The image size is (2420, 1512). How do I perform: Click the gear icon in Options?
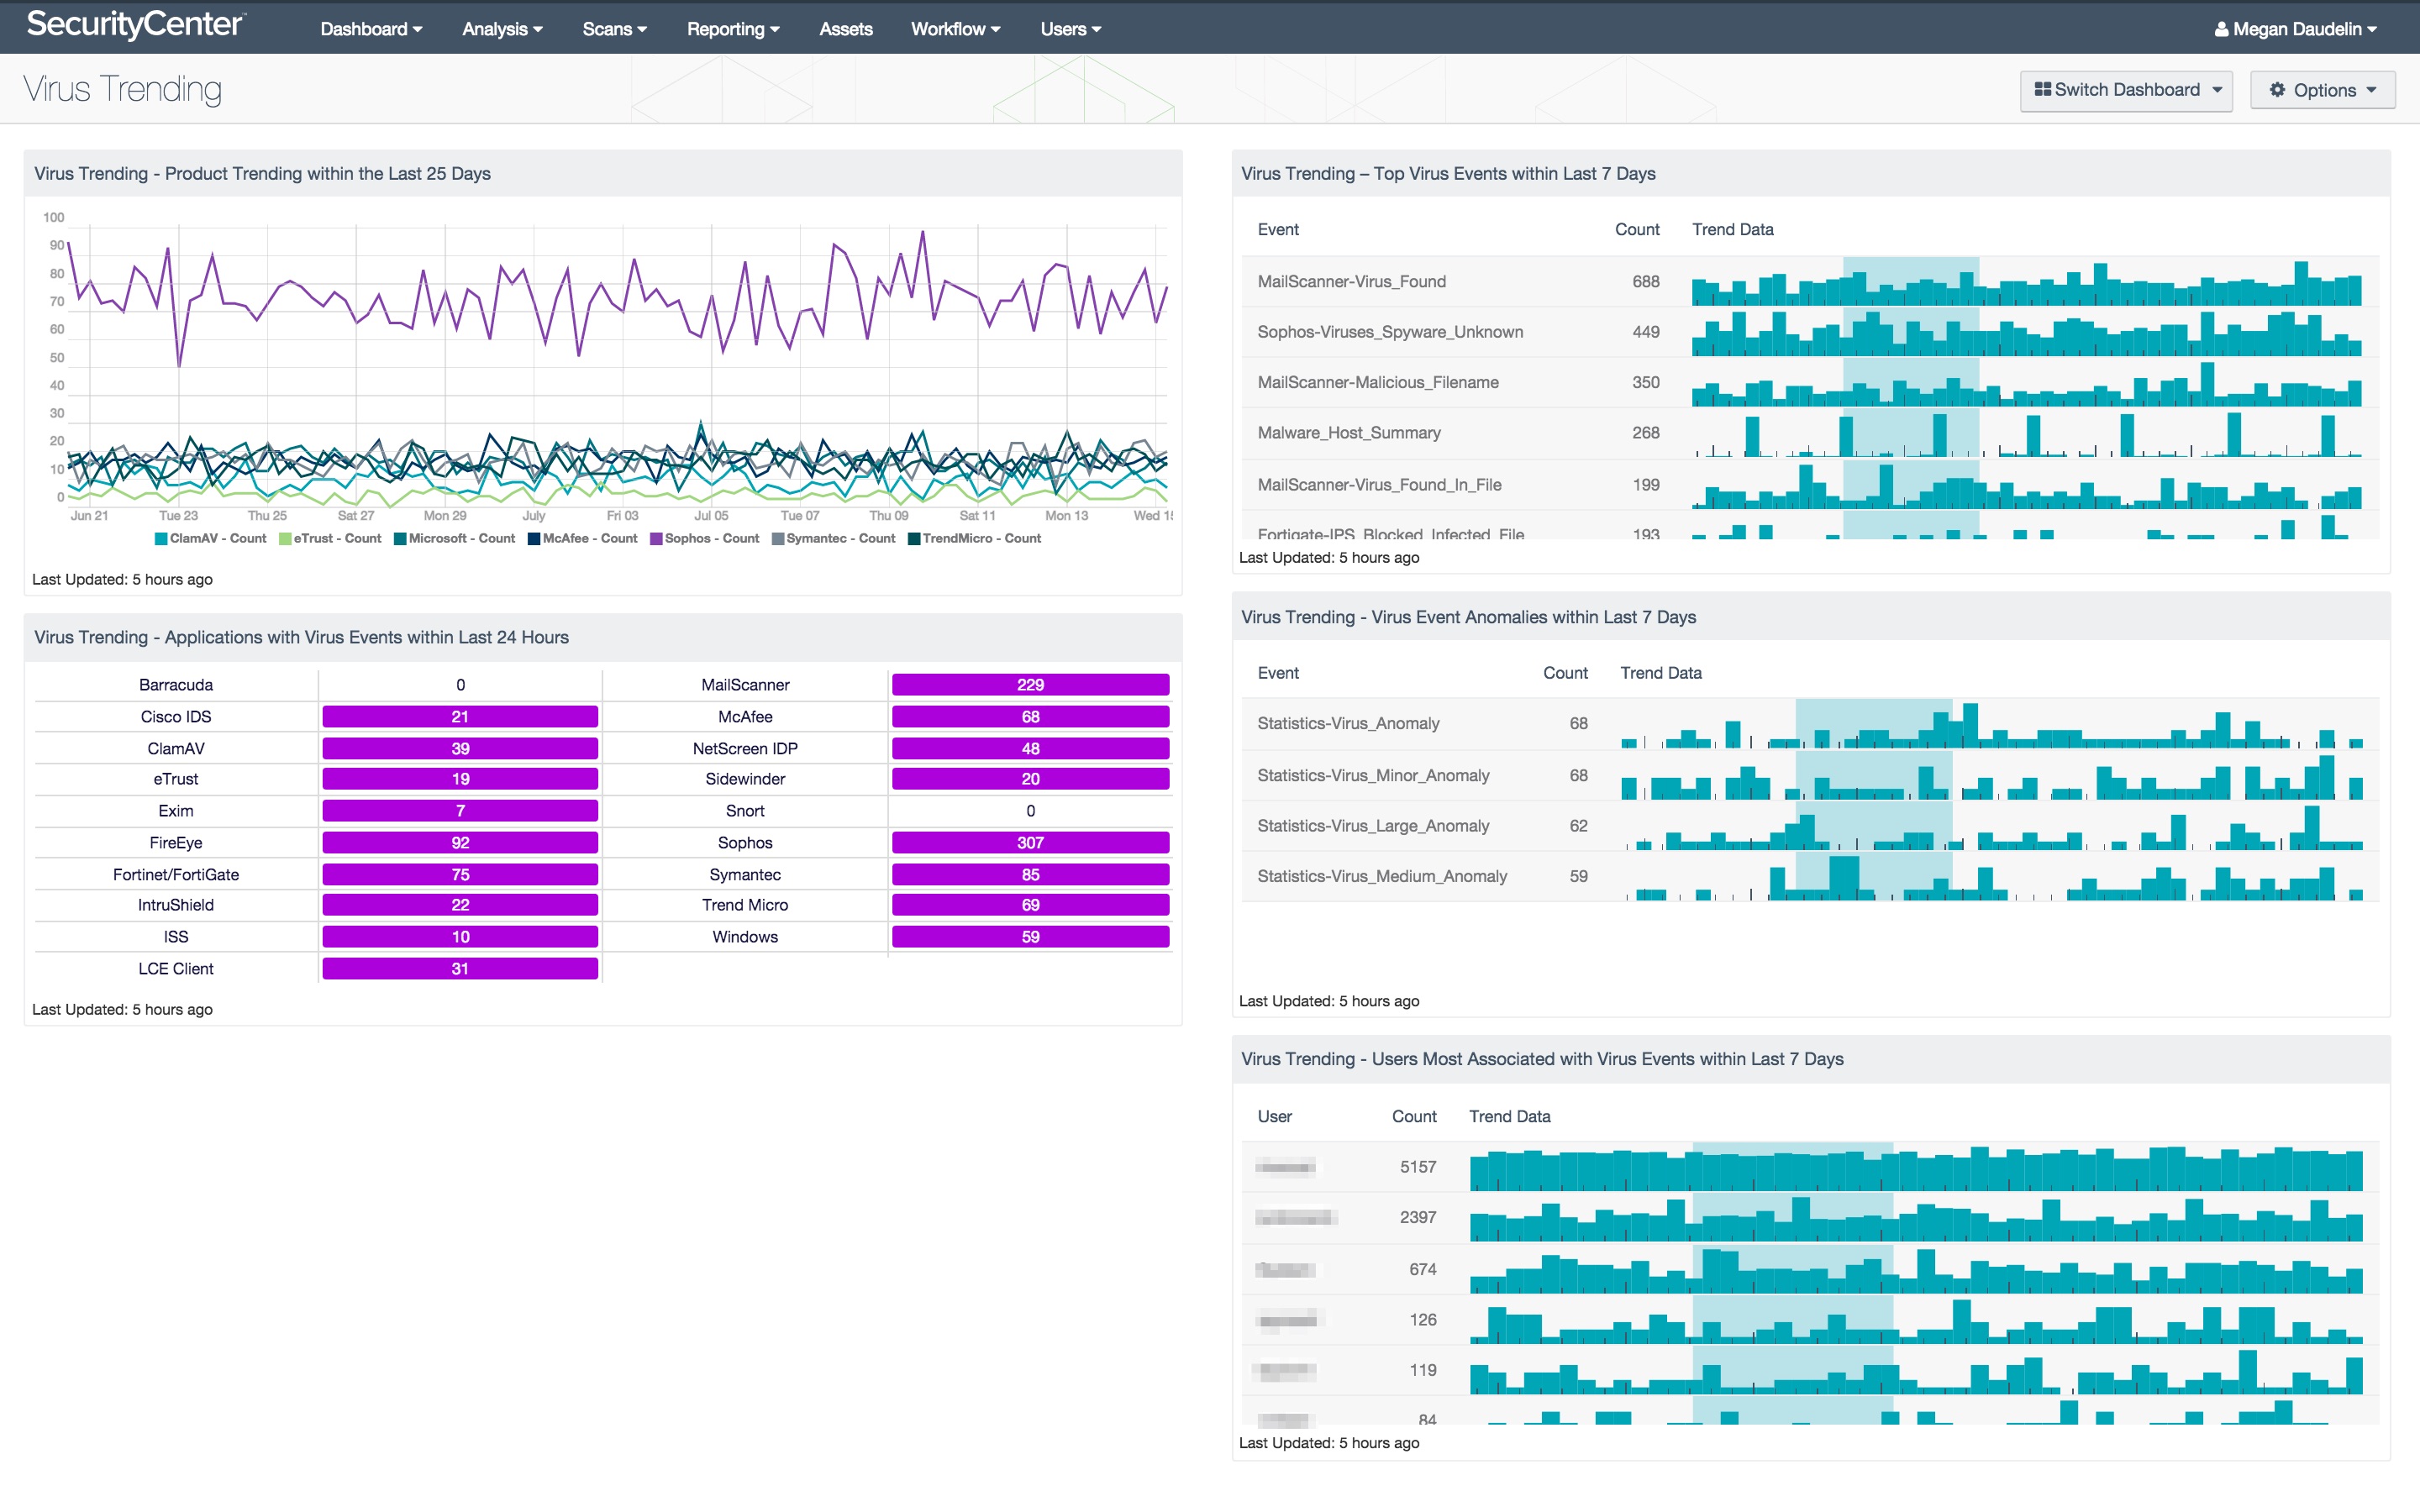click(x=2277, y=90)
